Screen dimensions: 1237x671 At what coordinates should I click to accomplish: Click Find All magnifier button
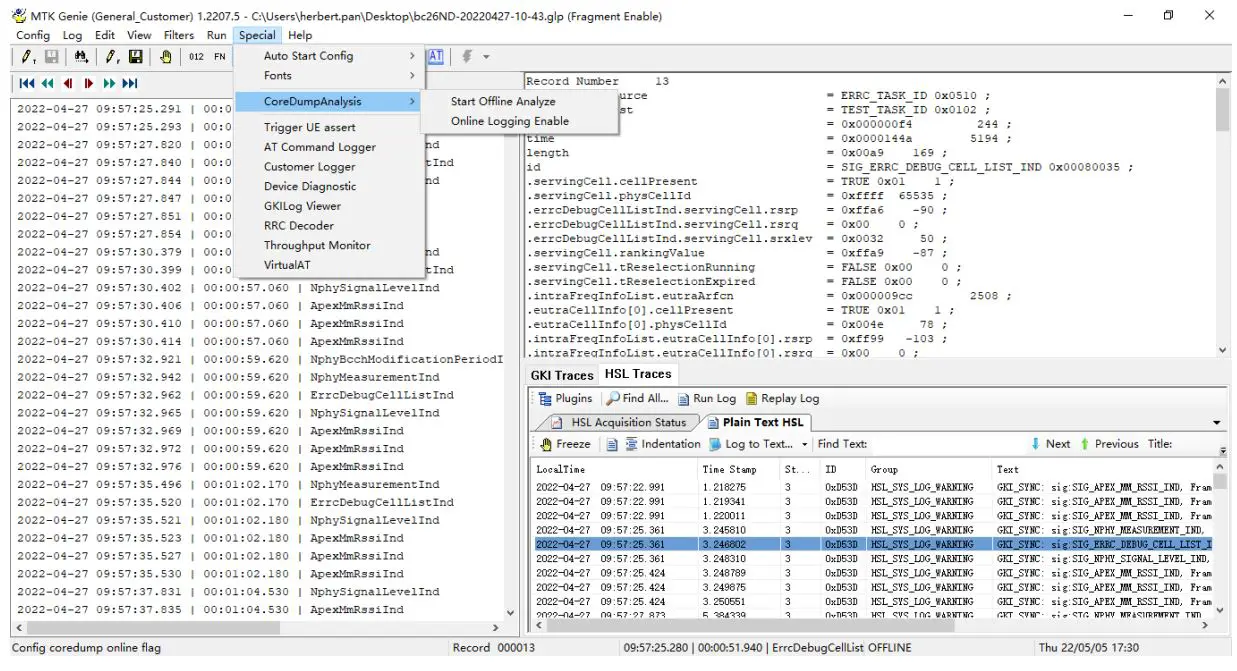(x=637, y=398)
